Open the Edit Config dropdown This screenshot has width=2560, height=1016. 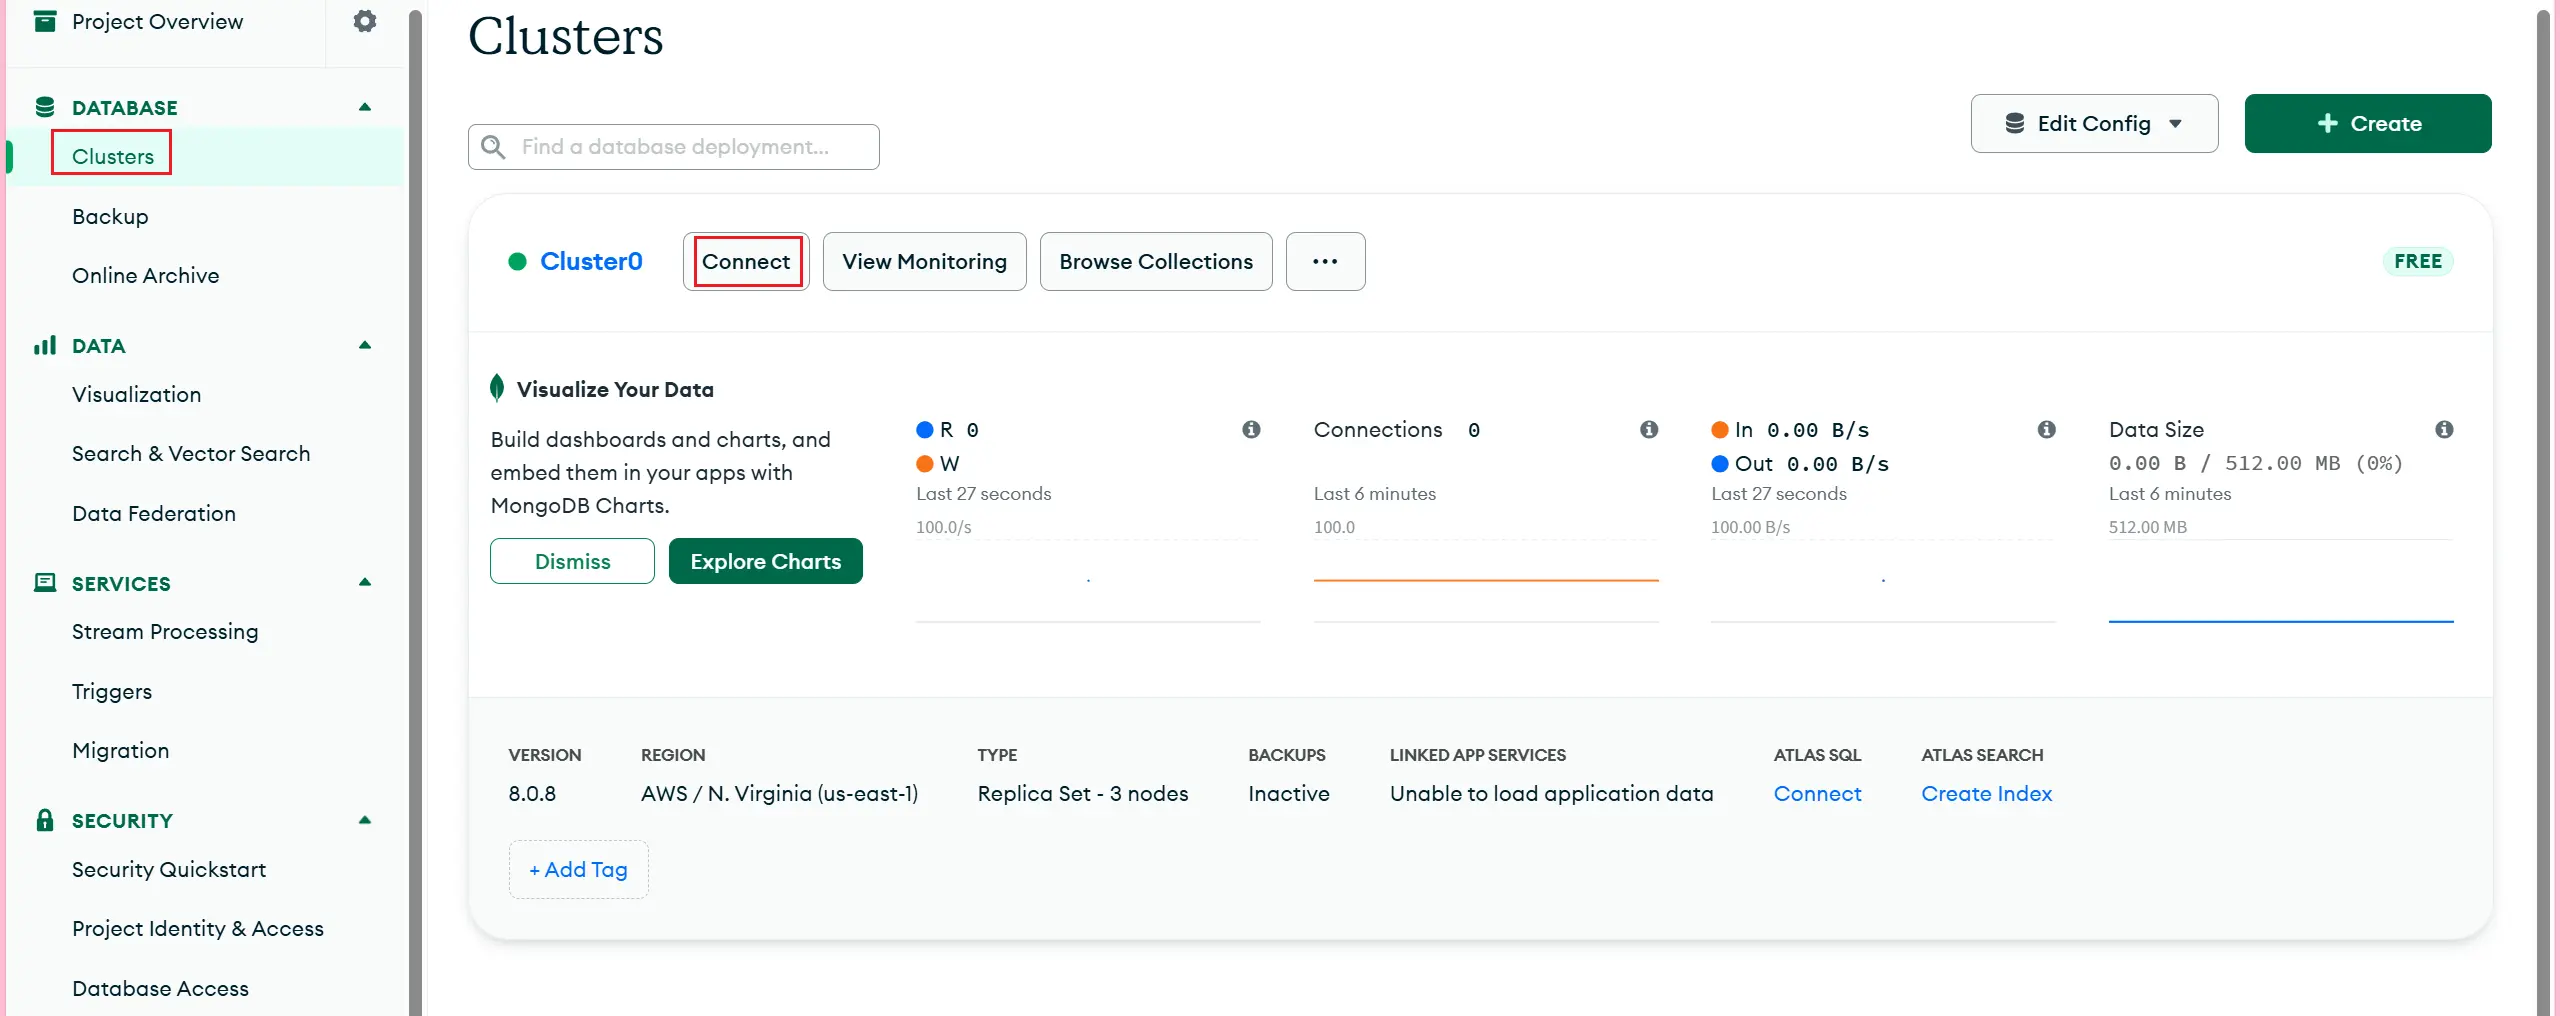[x=2094, y=124]
